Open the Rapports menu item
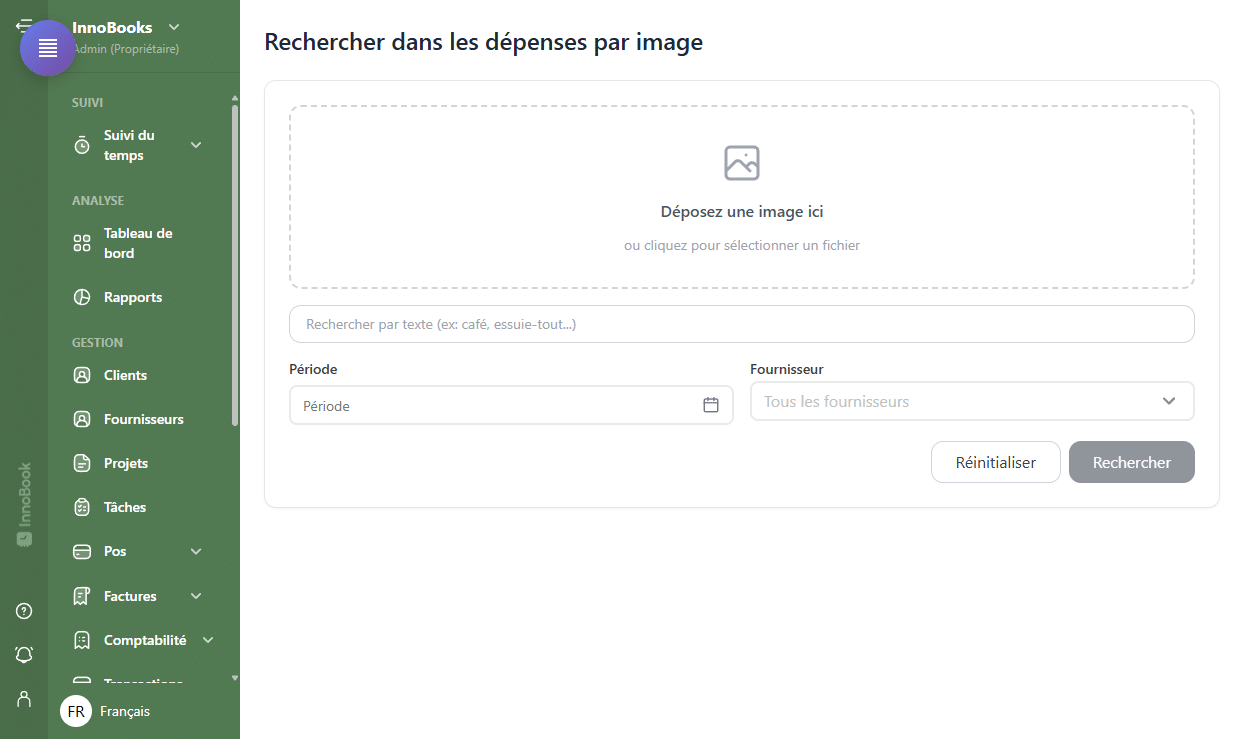Image resolution: width=1244 pixels, height=739 pixels. coord(133,297)
